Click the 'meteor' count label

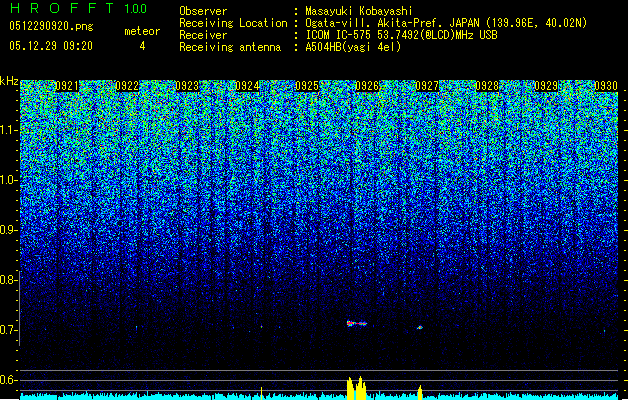pos(142,31)
